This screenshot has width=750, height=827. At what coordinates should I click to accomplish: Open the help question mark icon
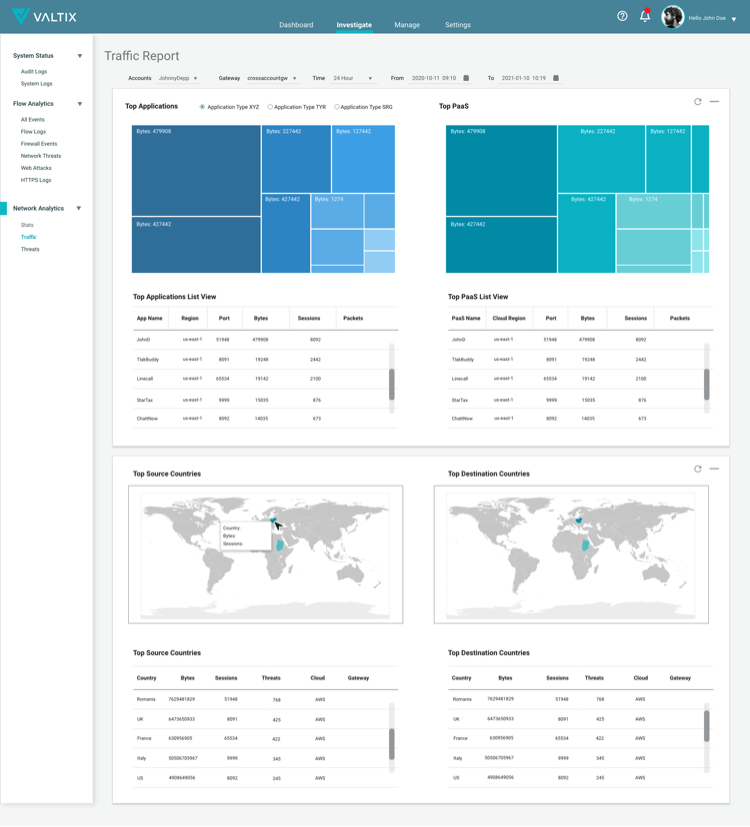[x=622, y=16]
